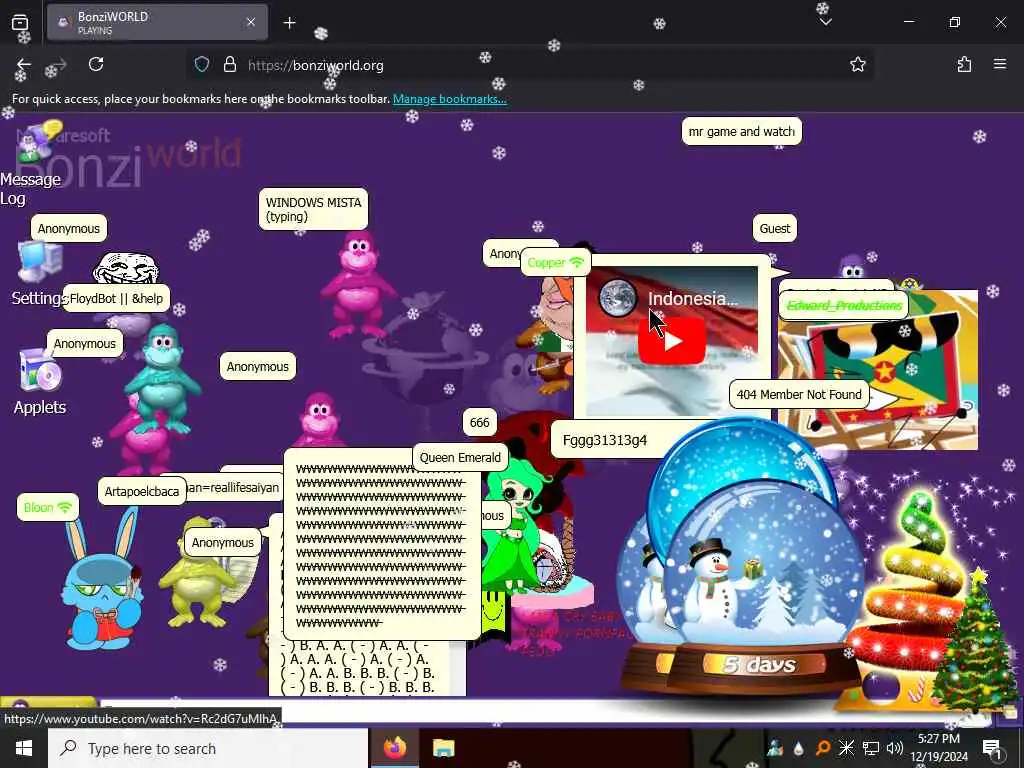Open File Explorer from the taskbar

443,748
